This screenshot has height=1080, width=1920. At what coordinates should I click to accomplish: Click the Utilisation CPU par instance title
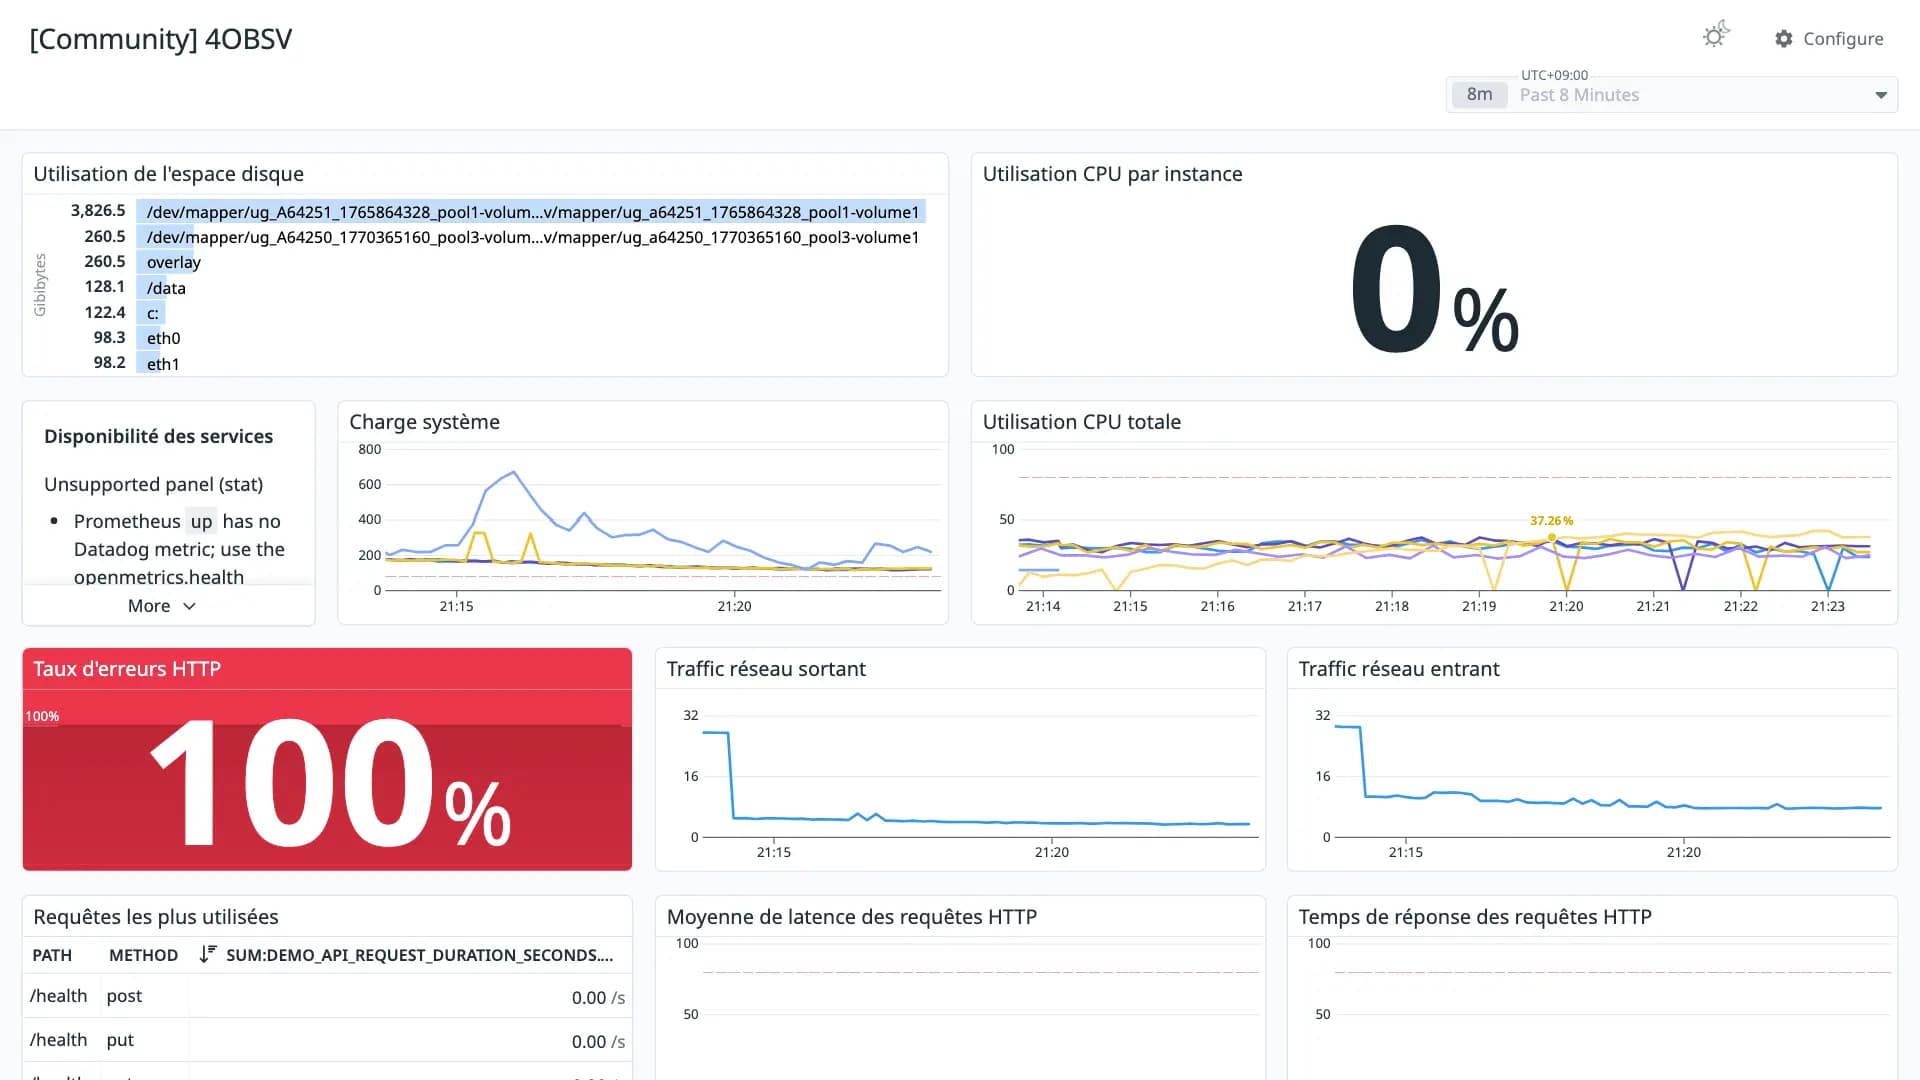coord(1112,174)
